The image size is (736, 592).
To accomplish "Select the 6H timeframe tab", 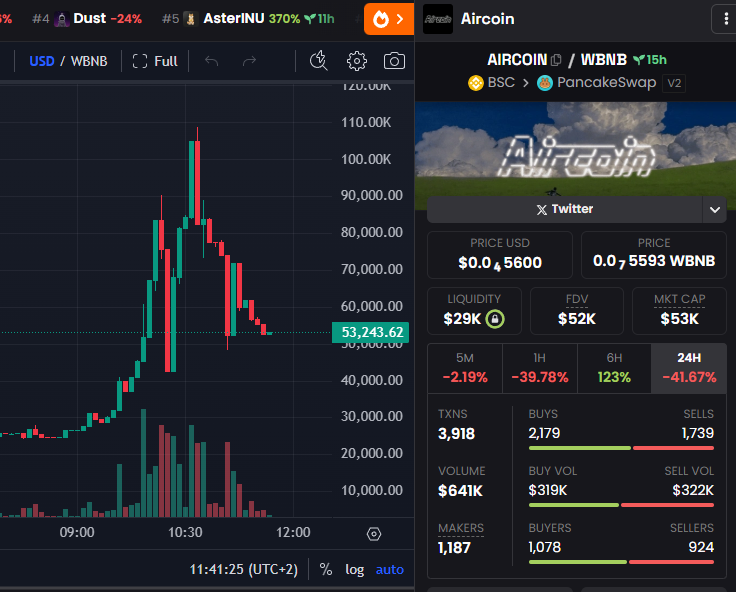I will click(614, 368).
